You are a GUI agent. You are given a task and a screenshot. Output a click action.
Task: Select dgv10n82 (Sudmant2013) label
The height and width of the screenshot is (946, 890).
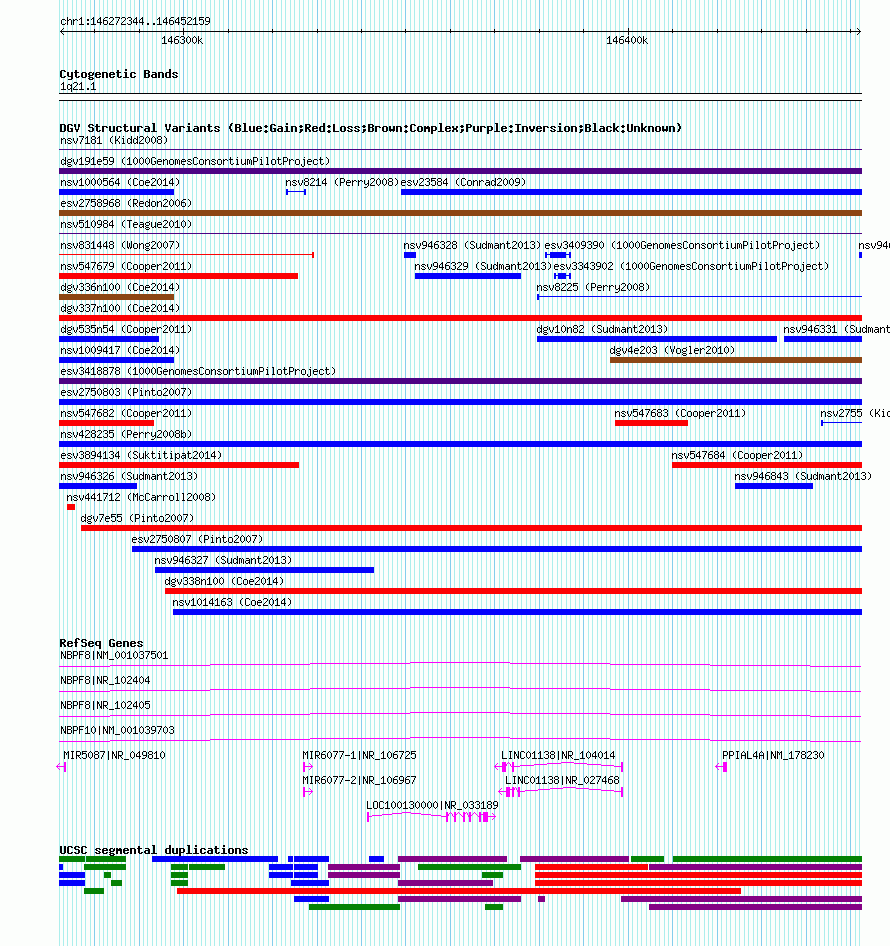(x=602, y=329)
